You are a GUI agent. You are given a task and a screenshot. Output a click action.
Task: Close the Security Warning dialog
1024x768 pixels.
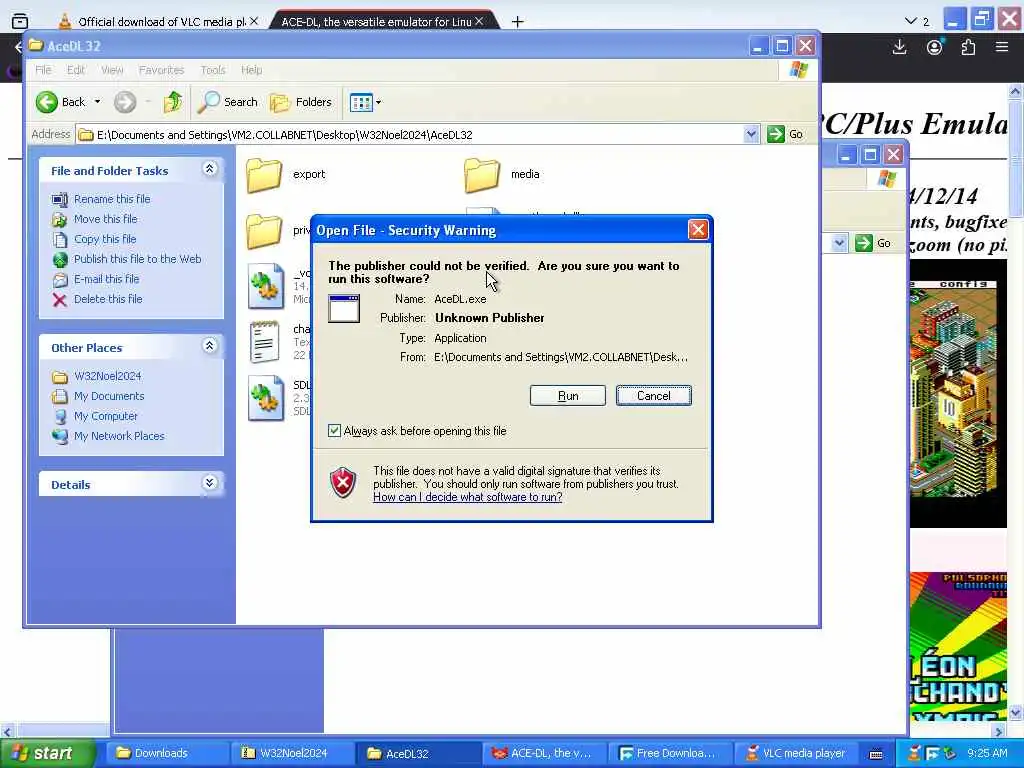pos(697,230)
